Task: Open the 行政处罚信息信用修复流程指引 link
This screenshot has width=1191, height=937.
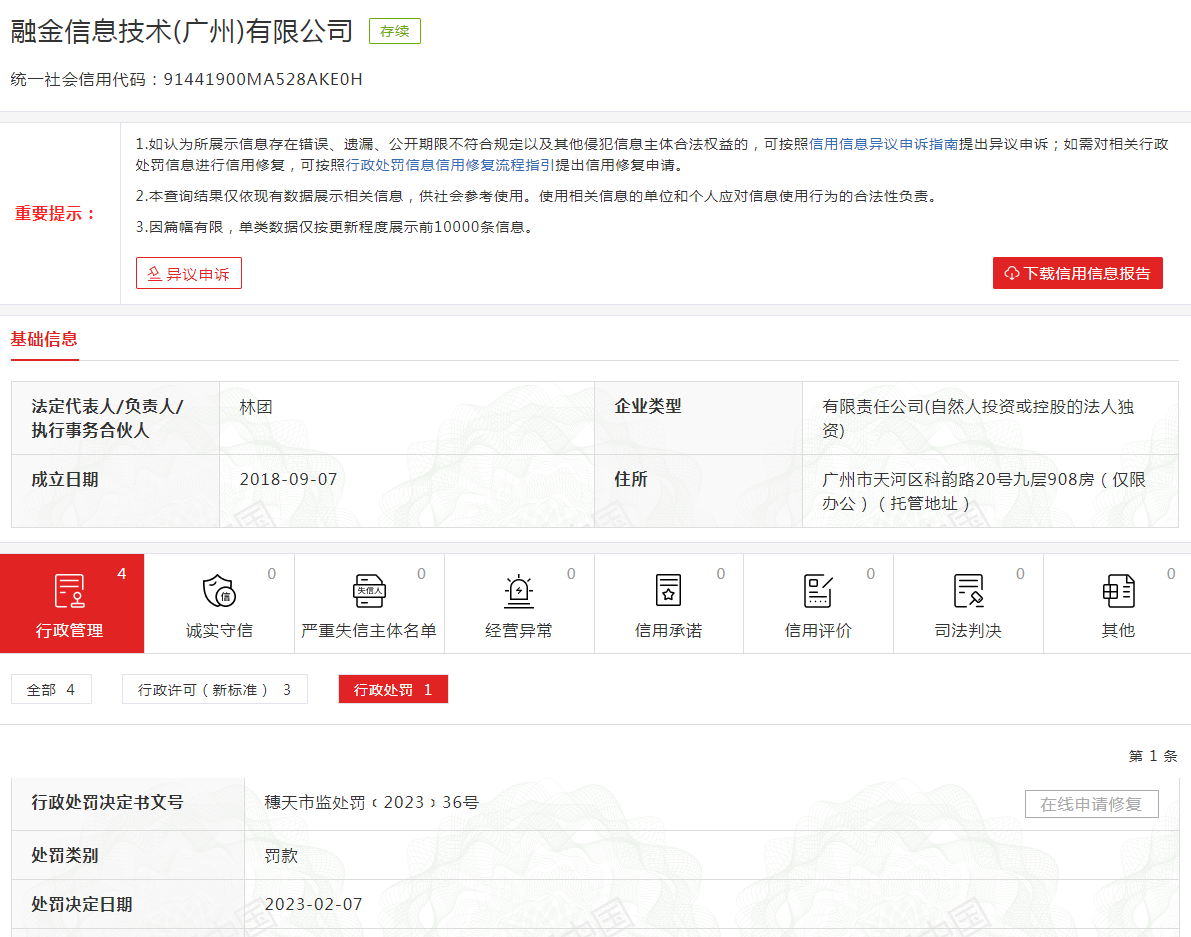Action: [450, 165]
